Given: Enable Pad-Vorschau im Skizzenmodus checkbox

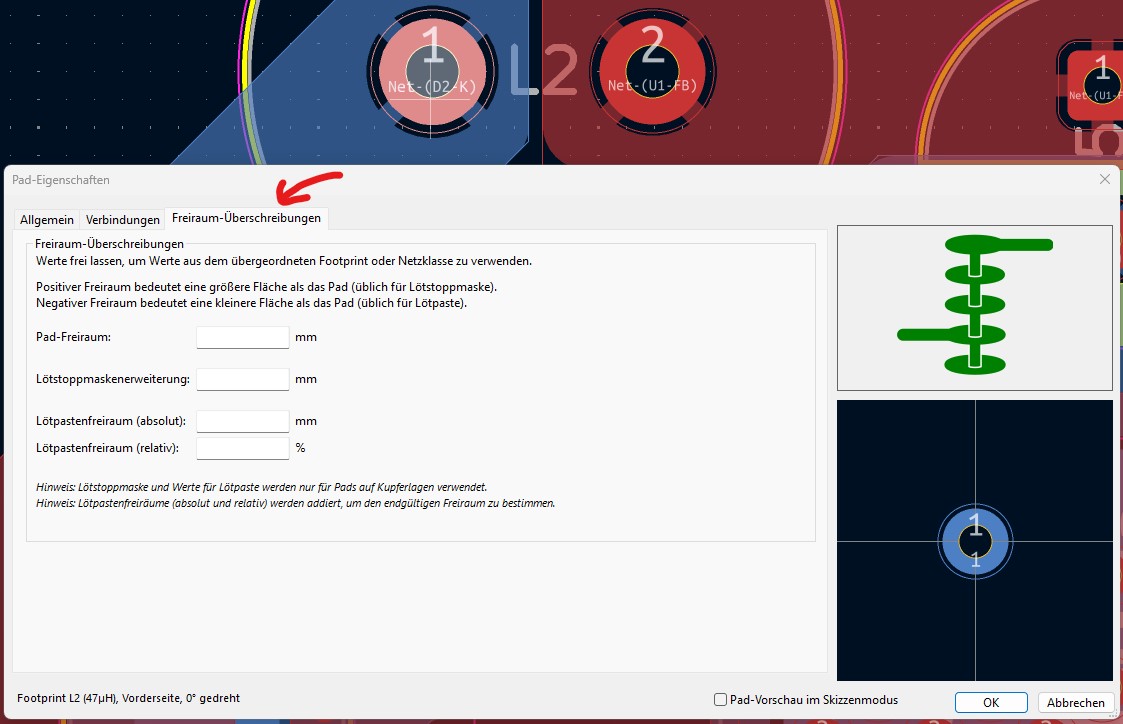Looking at the screenshot, I should (x=721, y=700).
